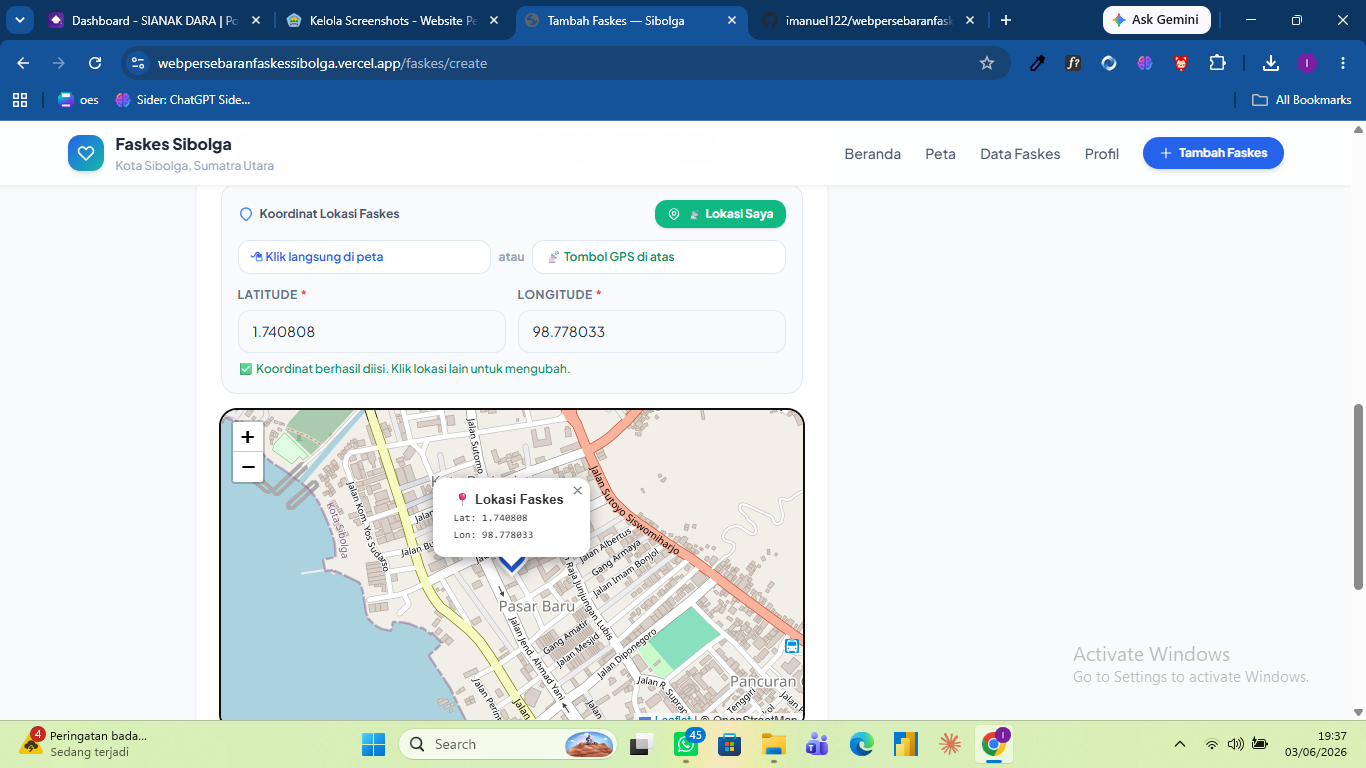The image size is (1366, 768).
Task: Bookmark this page with star icon
Action: [987, 63]
